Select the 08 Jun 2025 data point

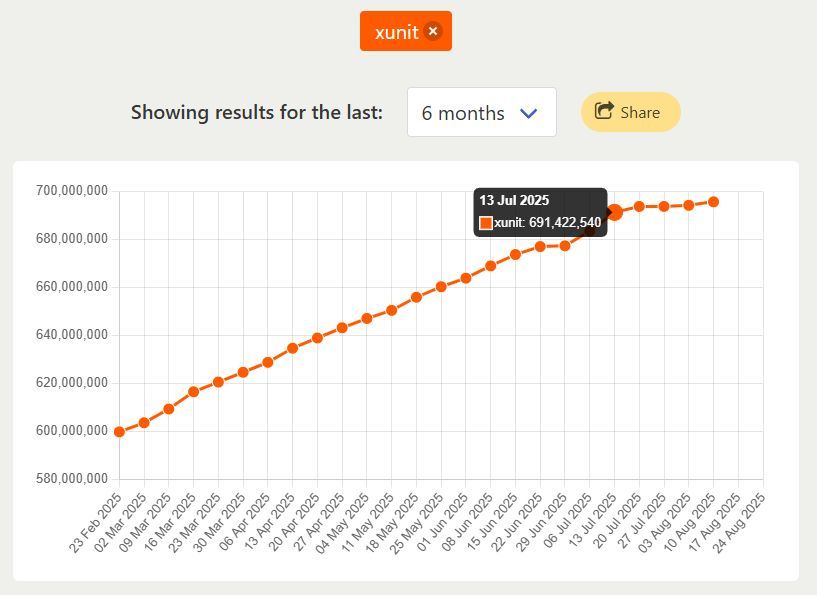[x=490, y=266]
